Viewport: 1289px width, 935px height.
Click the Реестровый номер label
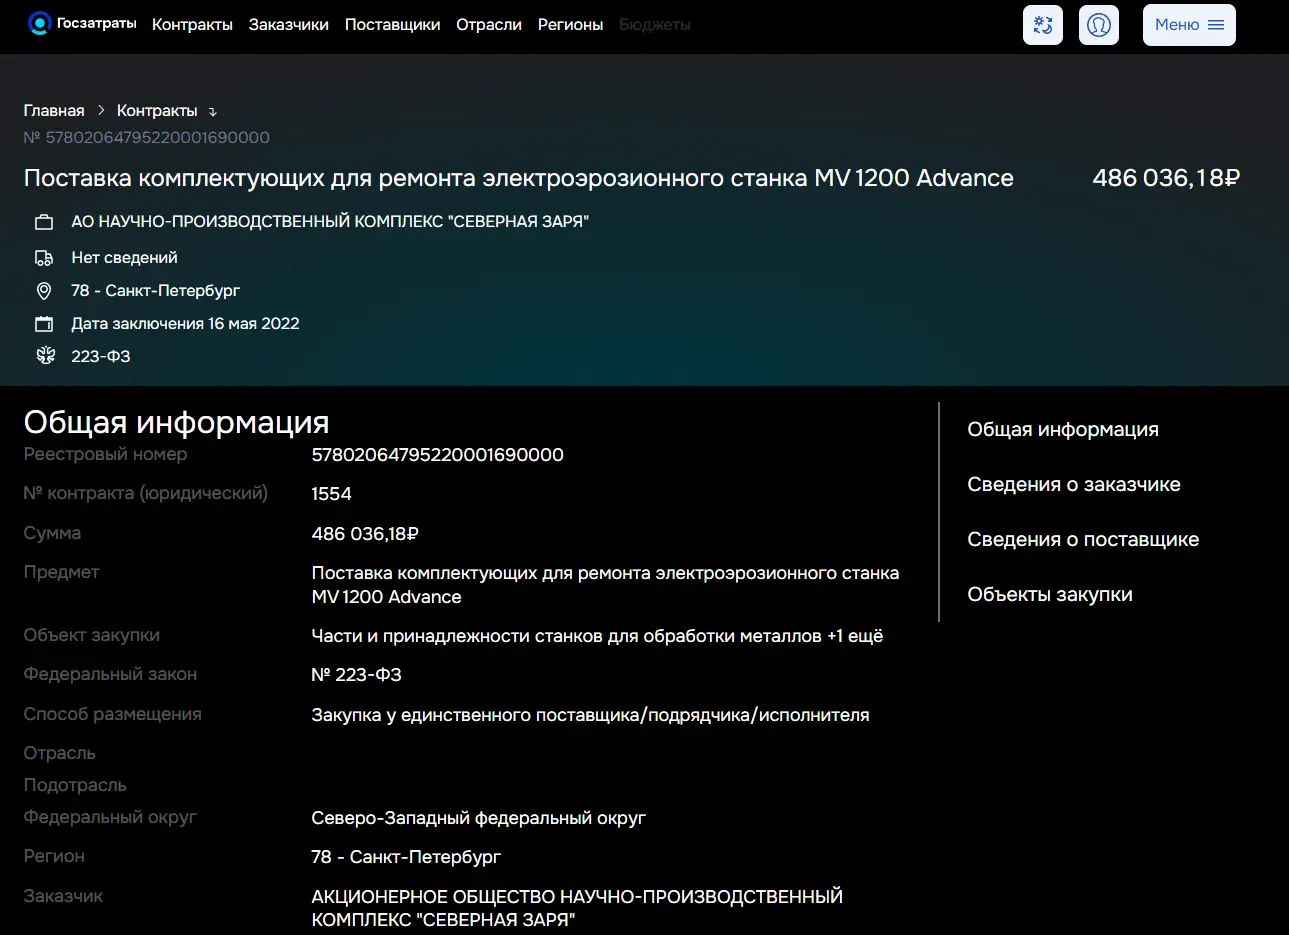(105, 454)
